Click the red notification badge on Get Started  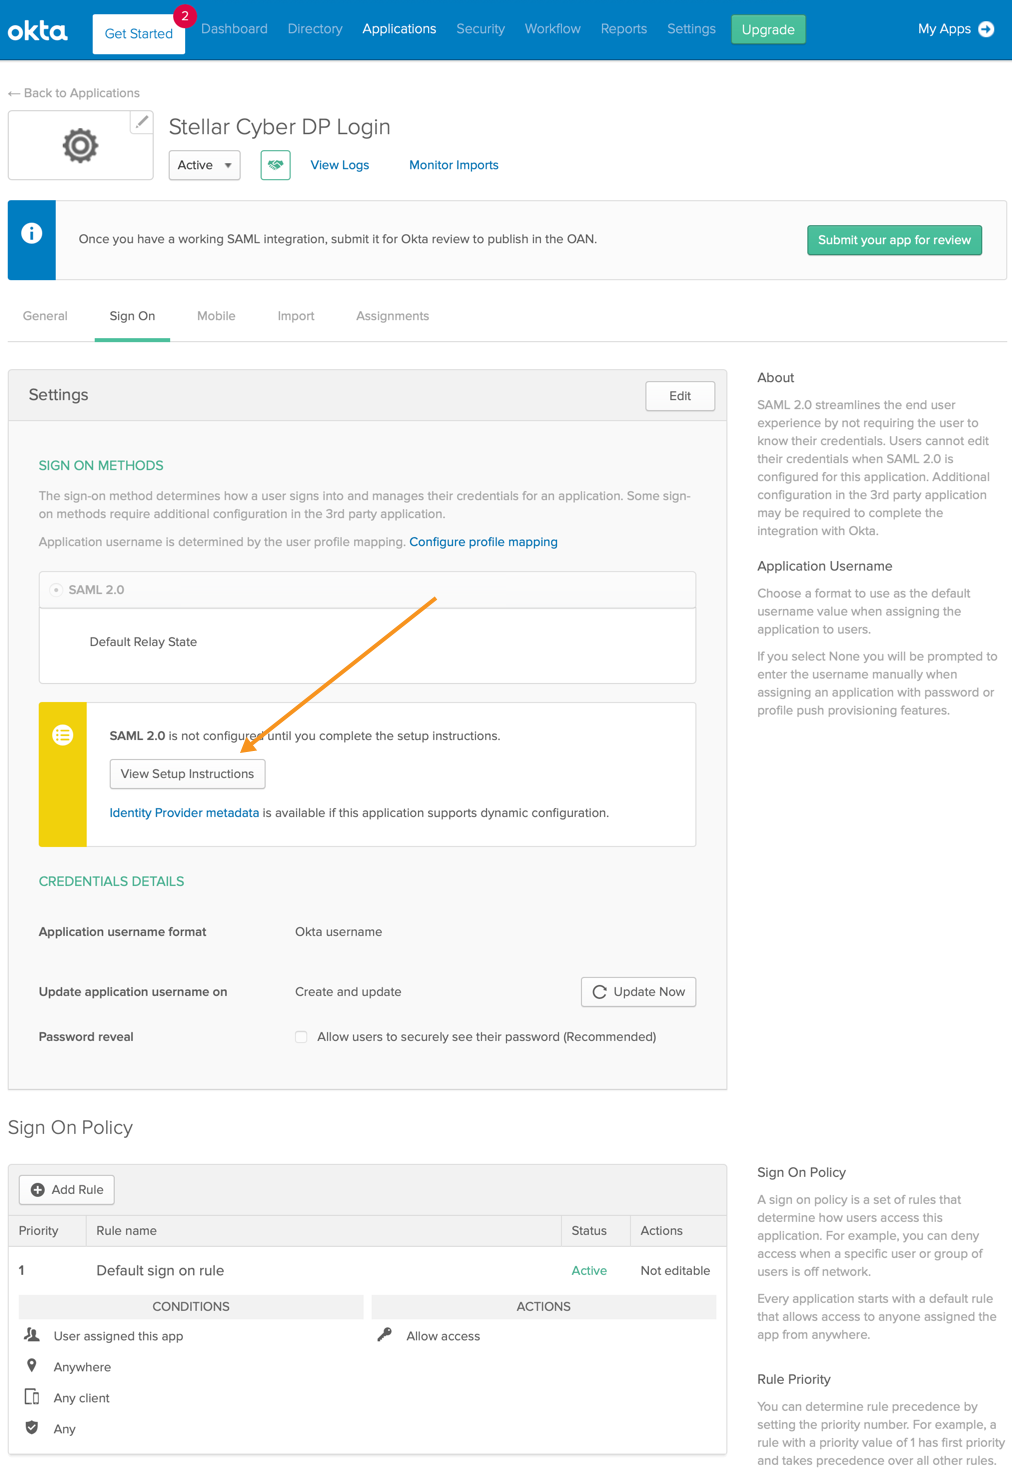click(x=184, y=16)
